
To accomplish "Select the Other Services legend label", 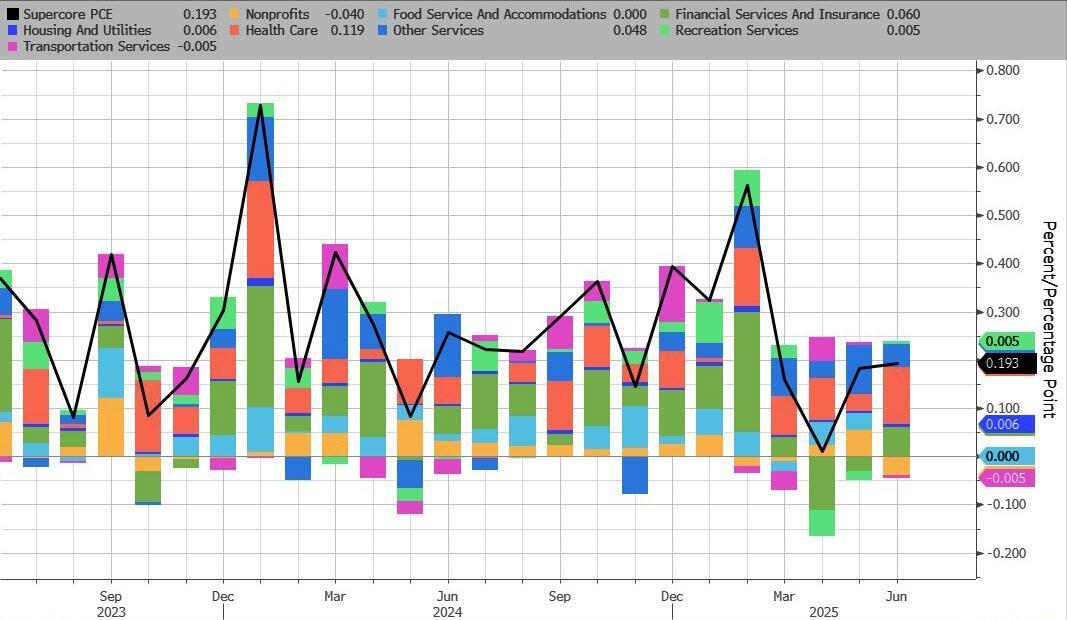I will pyautogui.click(x=438, y=31).
